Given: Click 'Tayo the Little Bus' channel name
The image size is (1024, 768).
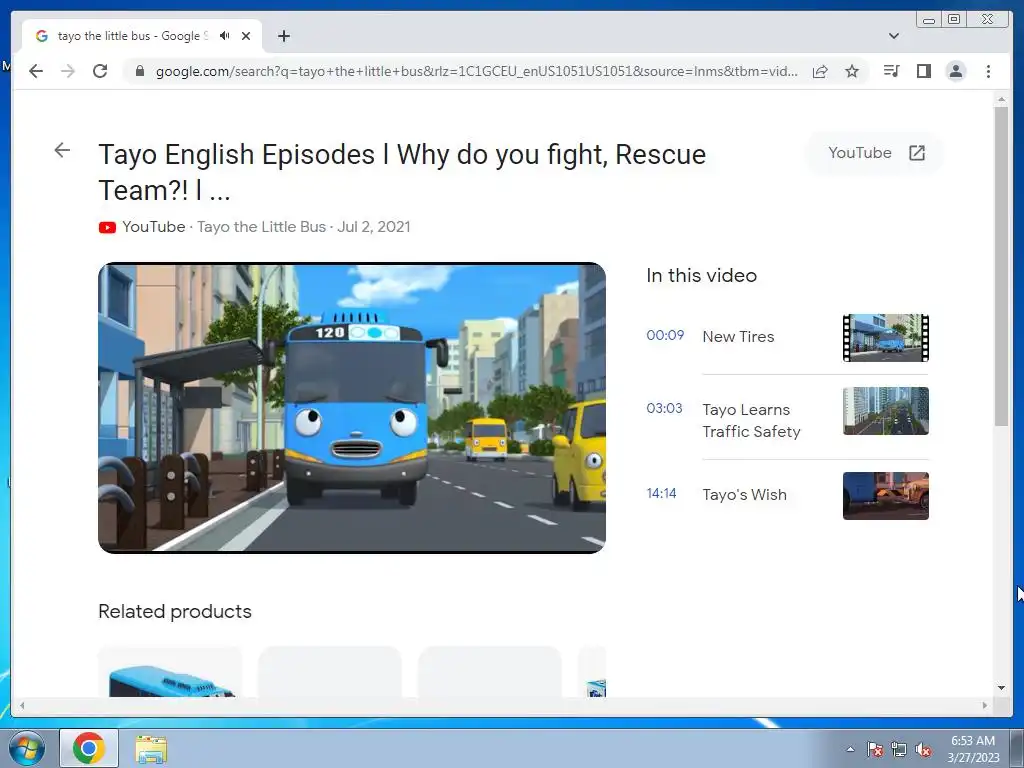Looking at the screenshot, I should coord(261,227).
